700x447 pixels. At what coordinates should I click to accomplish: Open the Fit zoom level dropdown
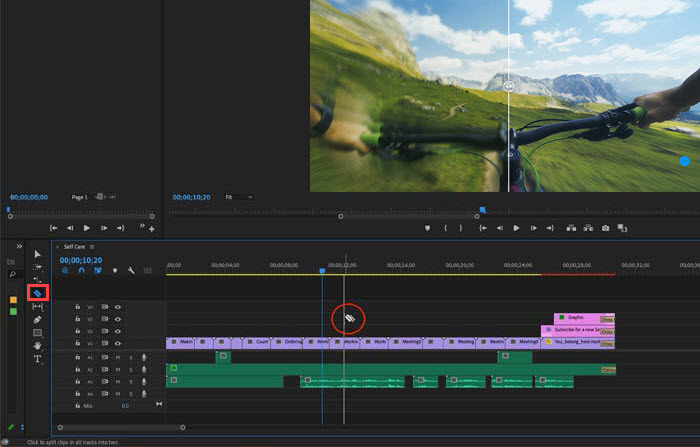238,197
